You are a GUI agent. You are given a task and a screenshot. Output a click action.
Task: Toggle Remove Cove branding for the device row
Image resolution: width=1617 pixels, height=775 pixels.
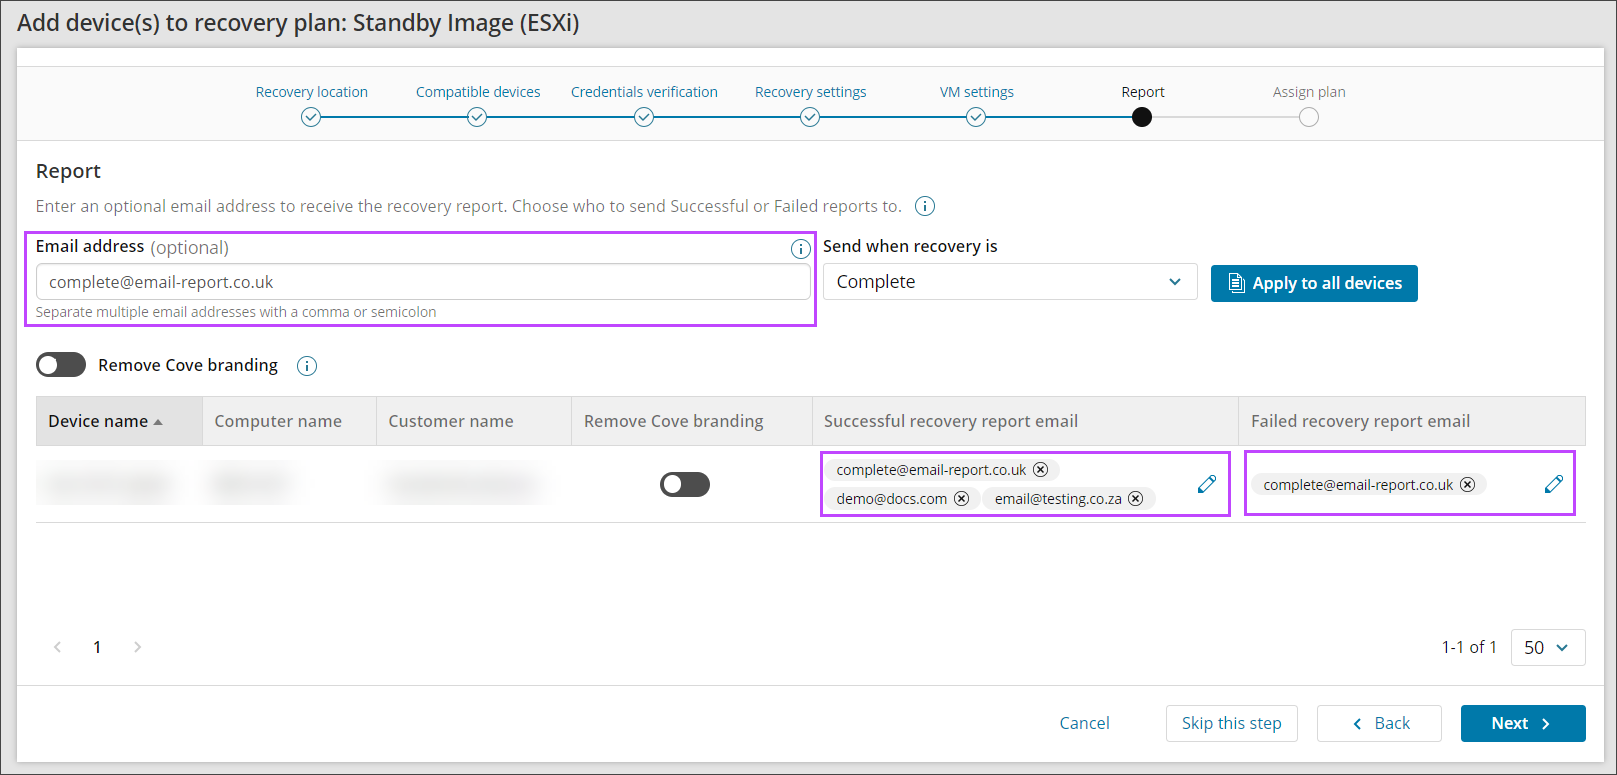click(685, 485)
